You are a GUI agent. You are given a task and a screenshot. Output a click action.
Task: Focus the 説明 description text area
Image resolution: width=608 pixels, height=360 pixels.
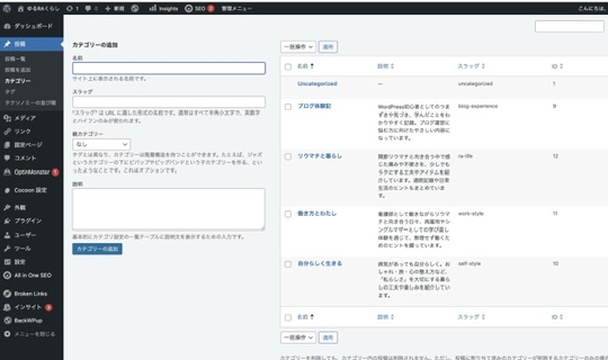[169, 209]
